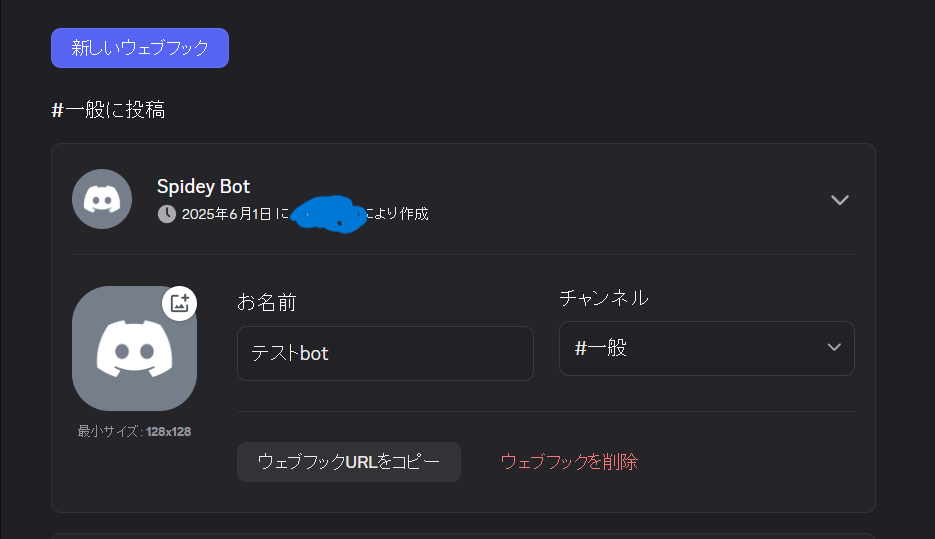The image size is (935, 539).
Task: Select the large webhook avatar image
Action: pos(134,348)
